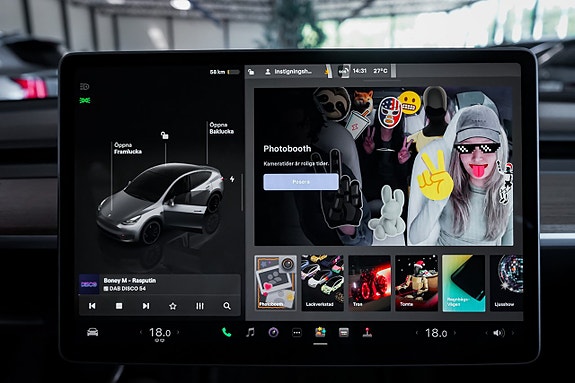Viewport: 575px width, 383px height.
Task: Open the front trunk (Öppna Framlucka)
Action: coord(128,148)
